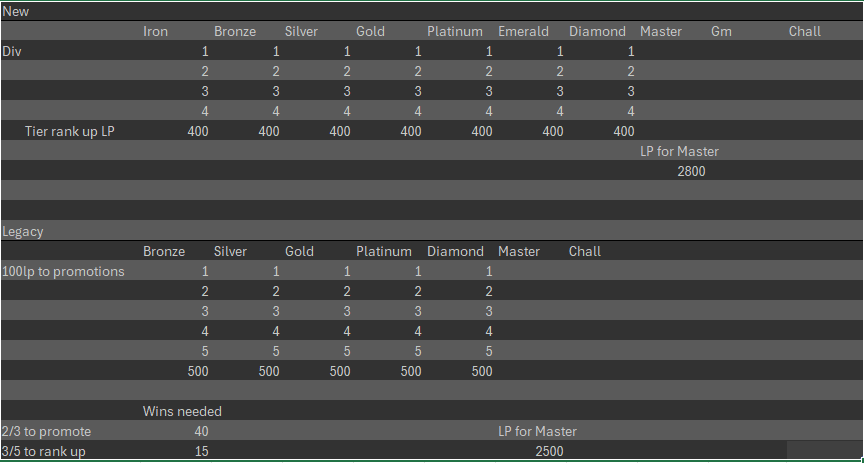864x463 pixels.
Task: Select the Gold header in New table
Action: (x=370, y=31)
